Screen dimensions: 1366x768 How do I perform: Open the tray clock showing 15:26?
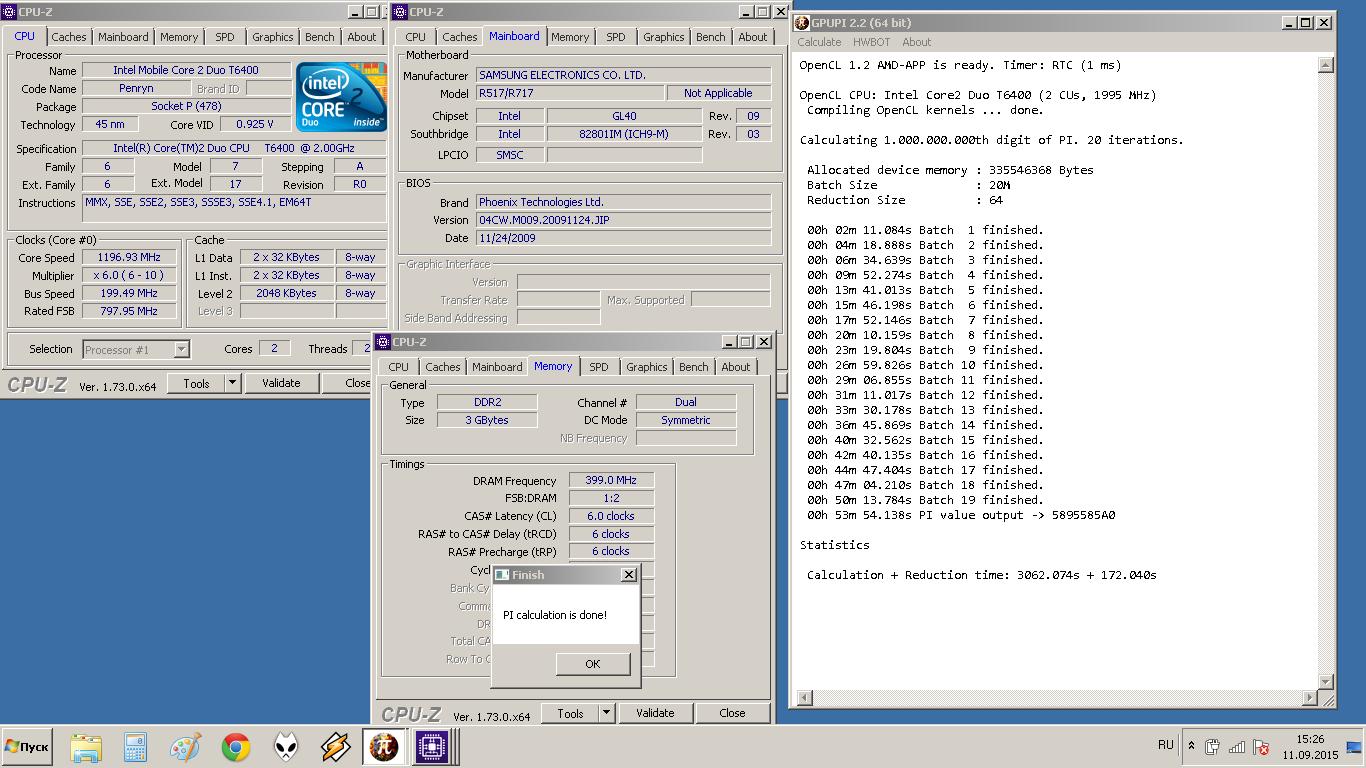coord(1310,747)
